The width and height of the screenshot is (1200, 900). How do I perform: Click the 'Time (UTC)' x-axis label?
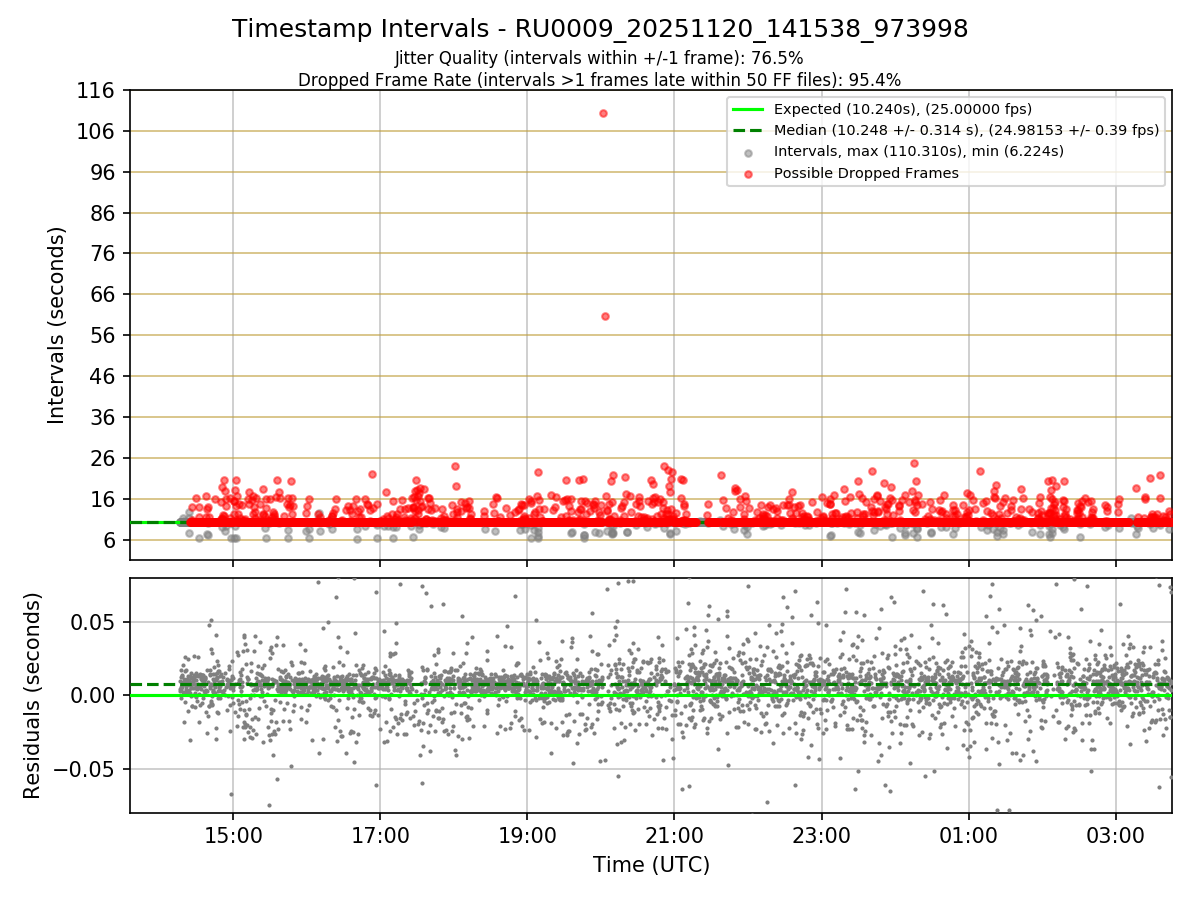tap(651, 864)
